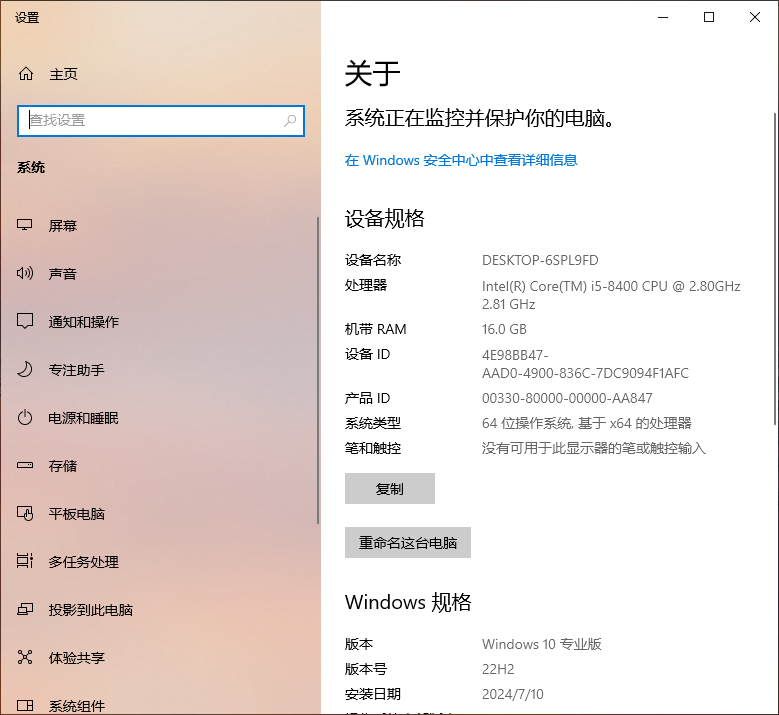Click the 设备名称 label
Screen dimensions: 779x715
pos(373,260)
